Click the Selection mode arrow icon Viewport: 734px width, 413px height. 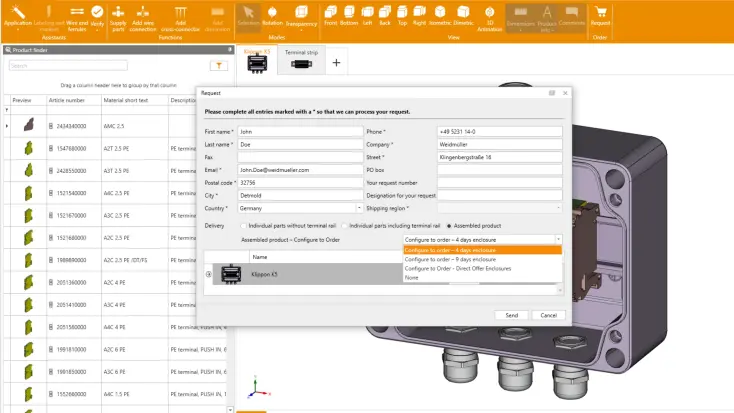pos(247,14)
